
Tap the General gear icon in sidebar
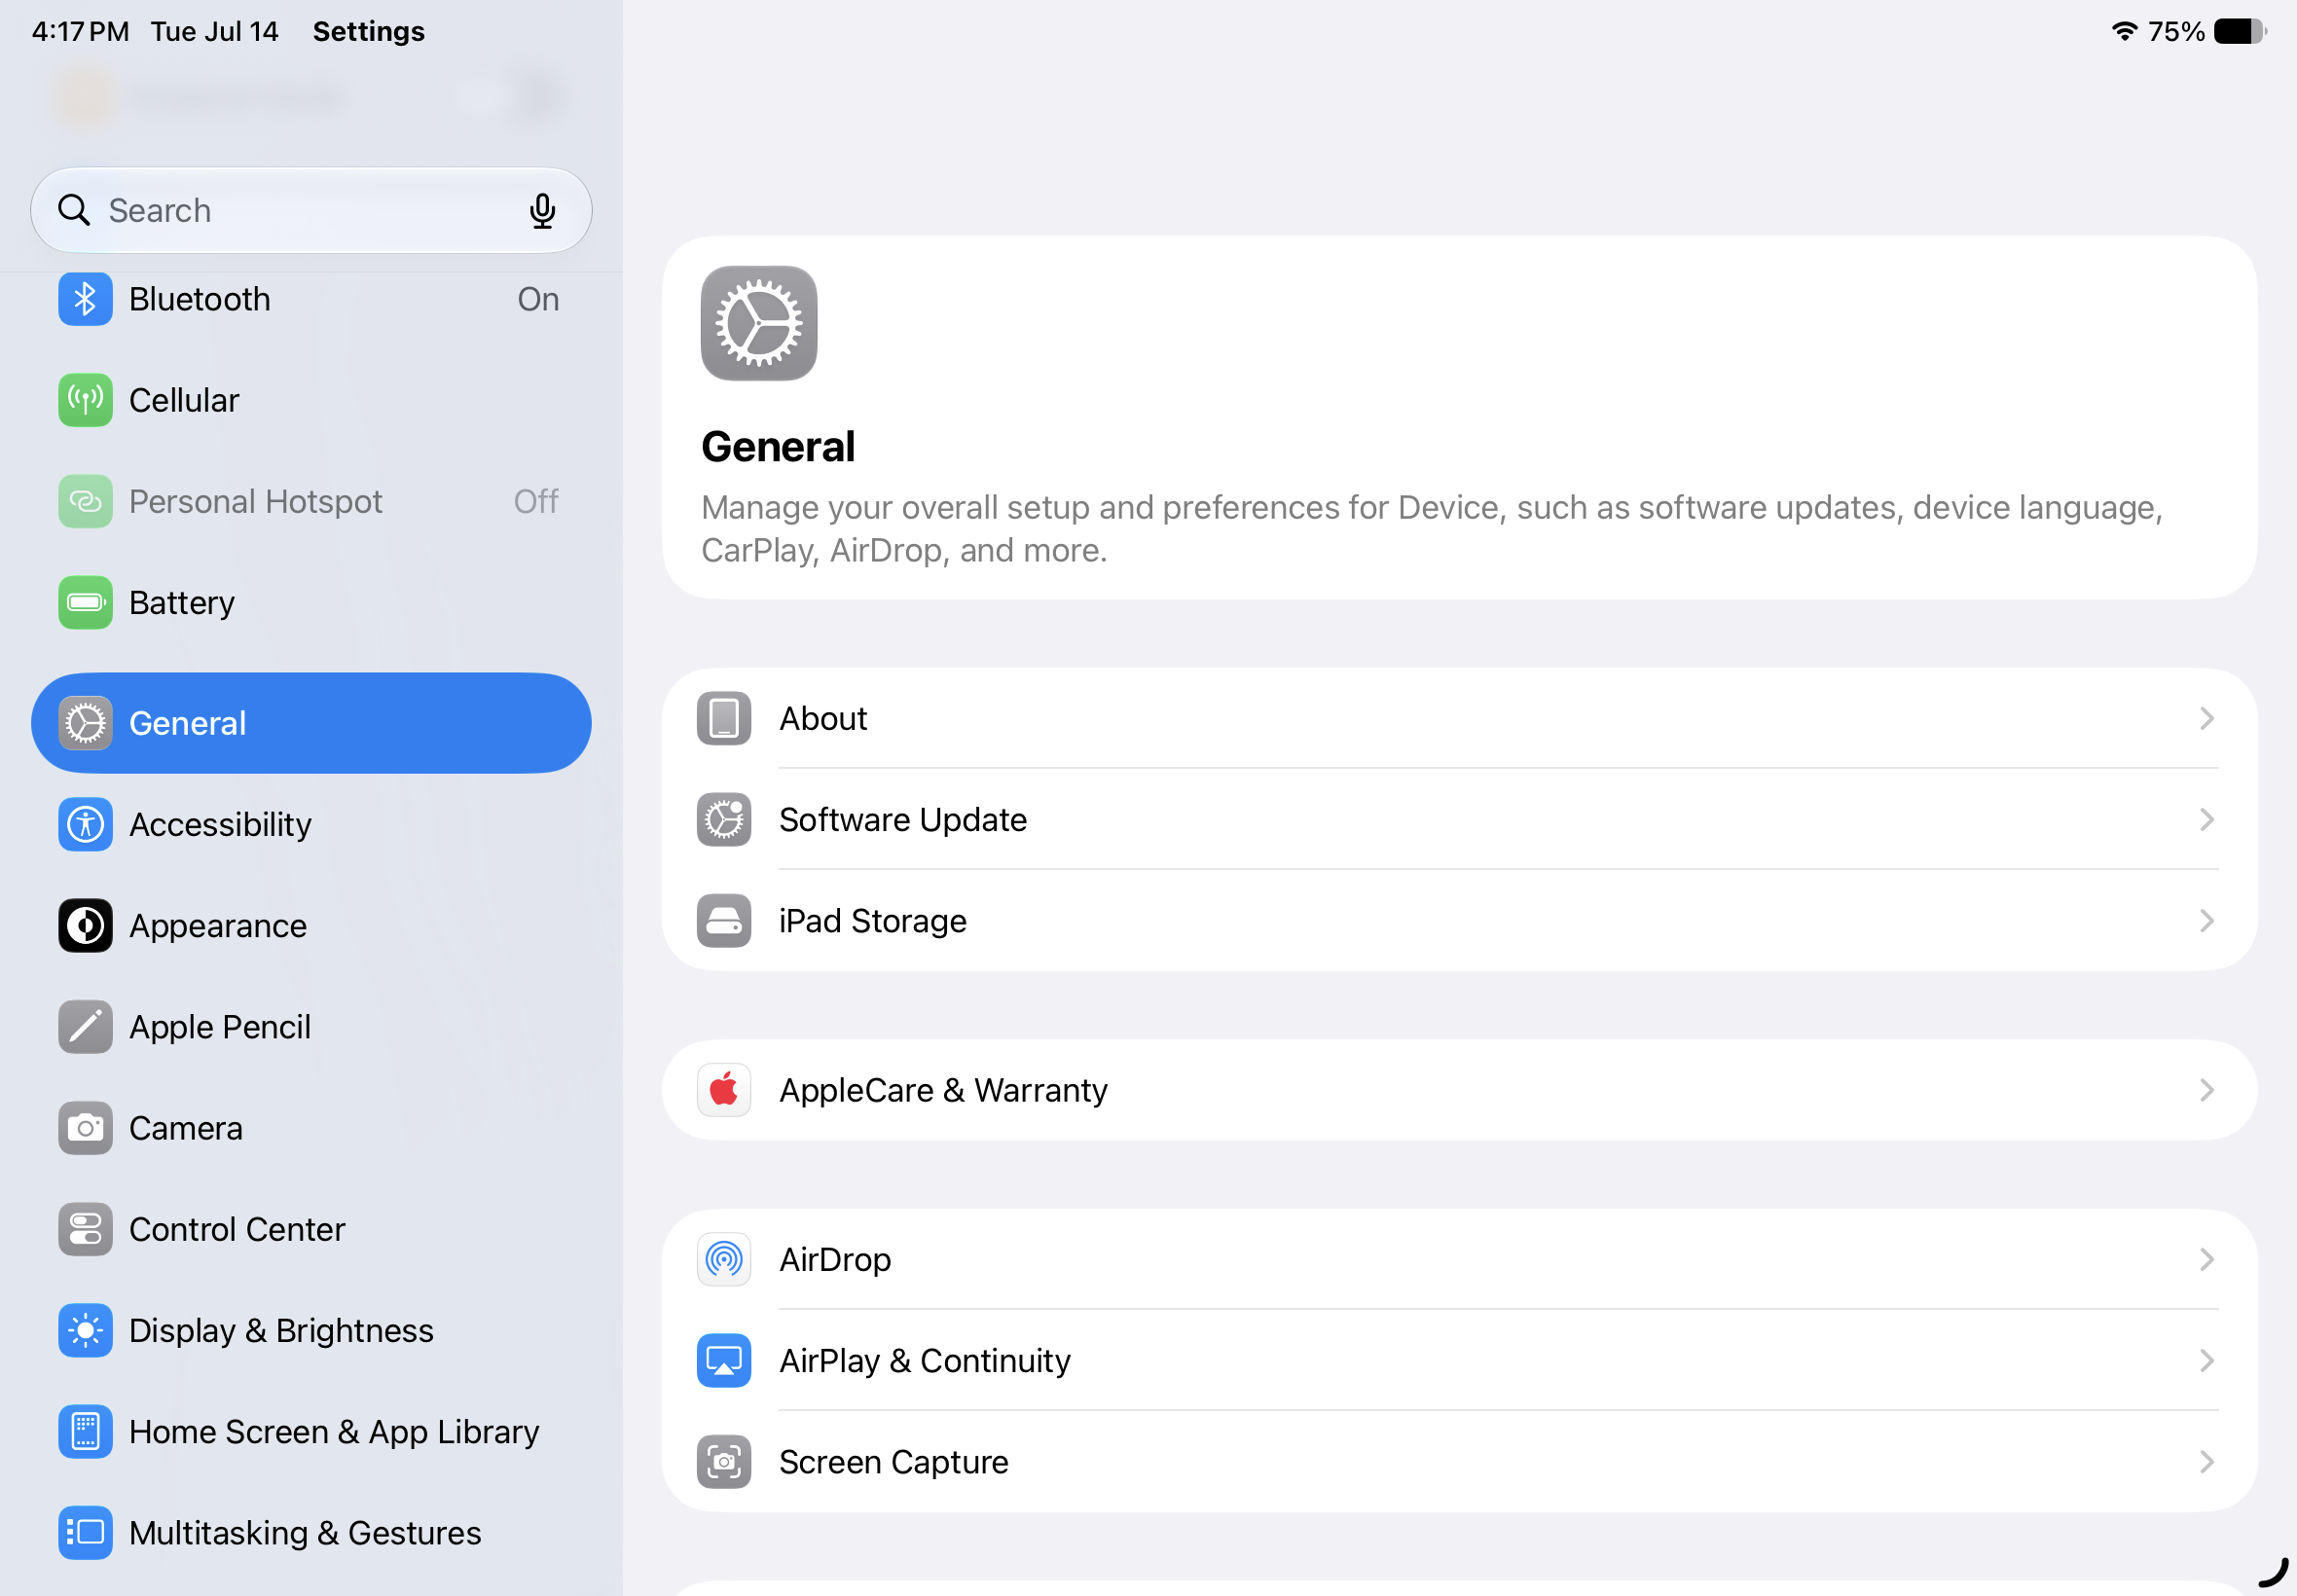(85, 723)
